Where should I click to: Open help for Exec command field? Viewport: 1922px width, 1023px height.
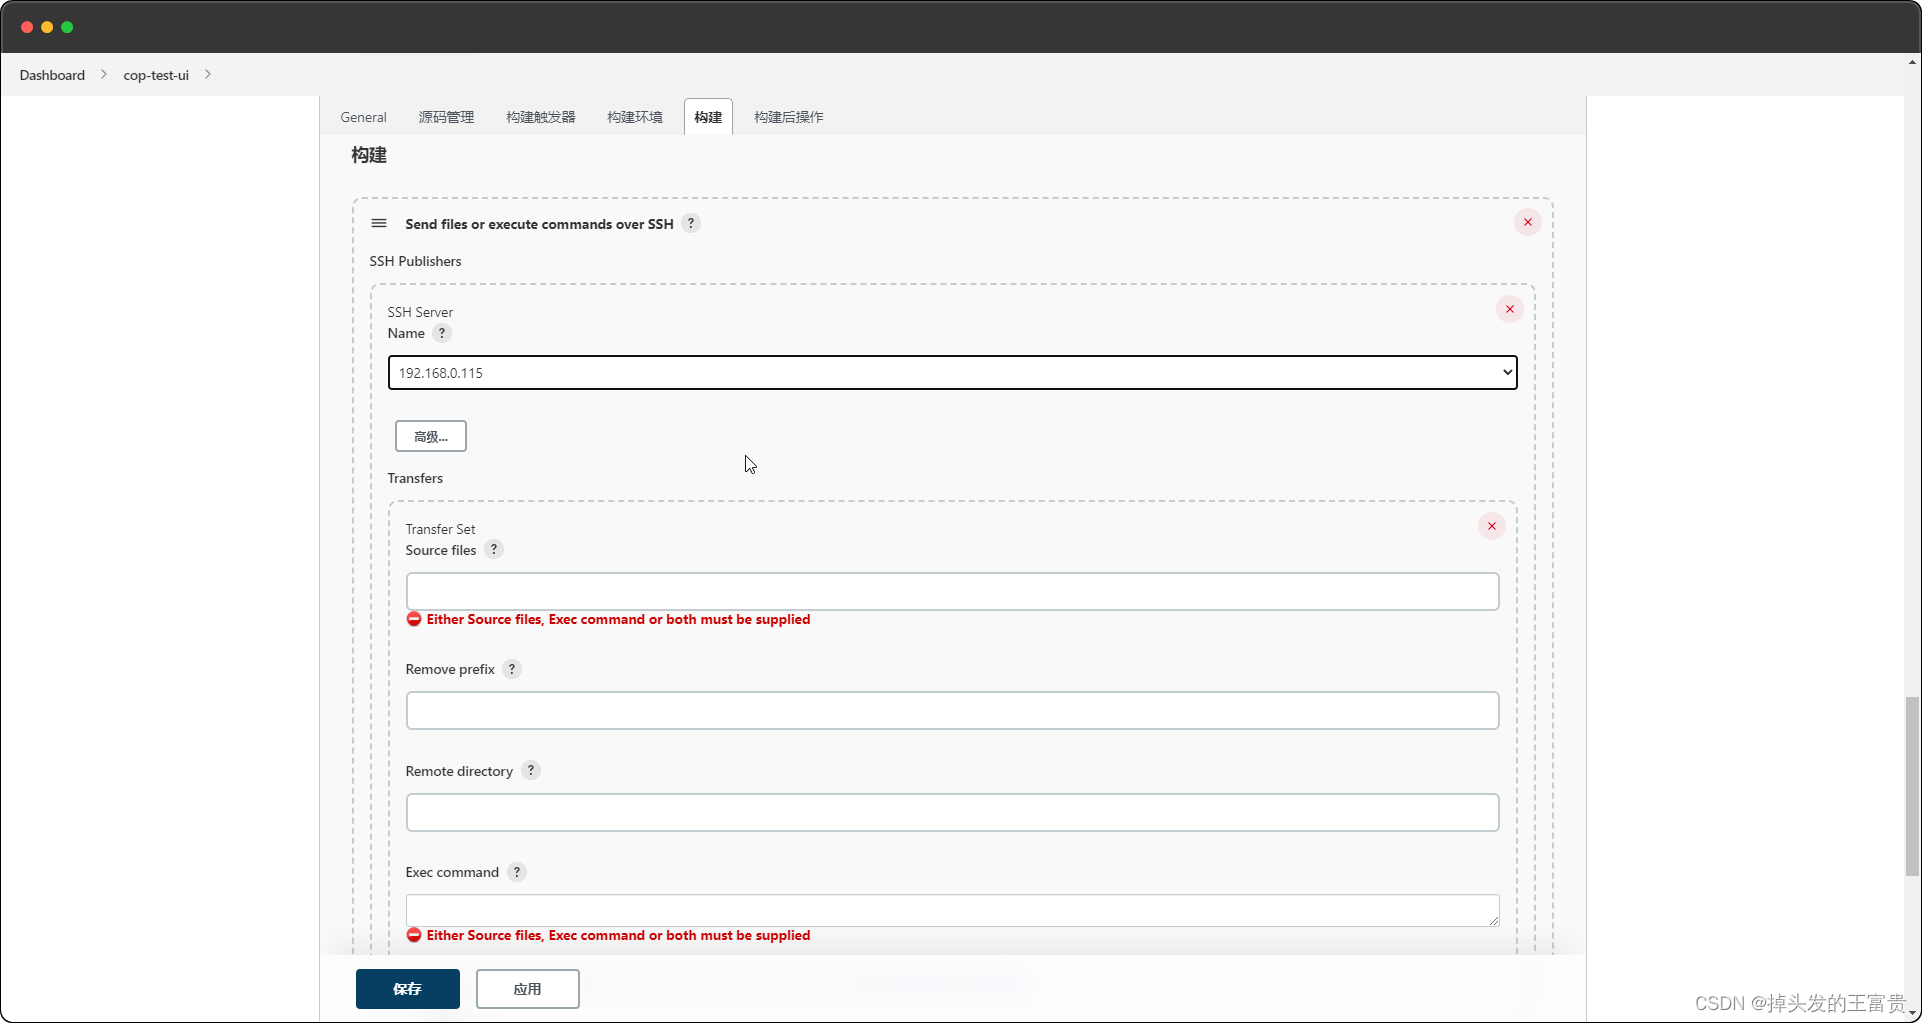click(x=517, y=871)
